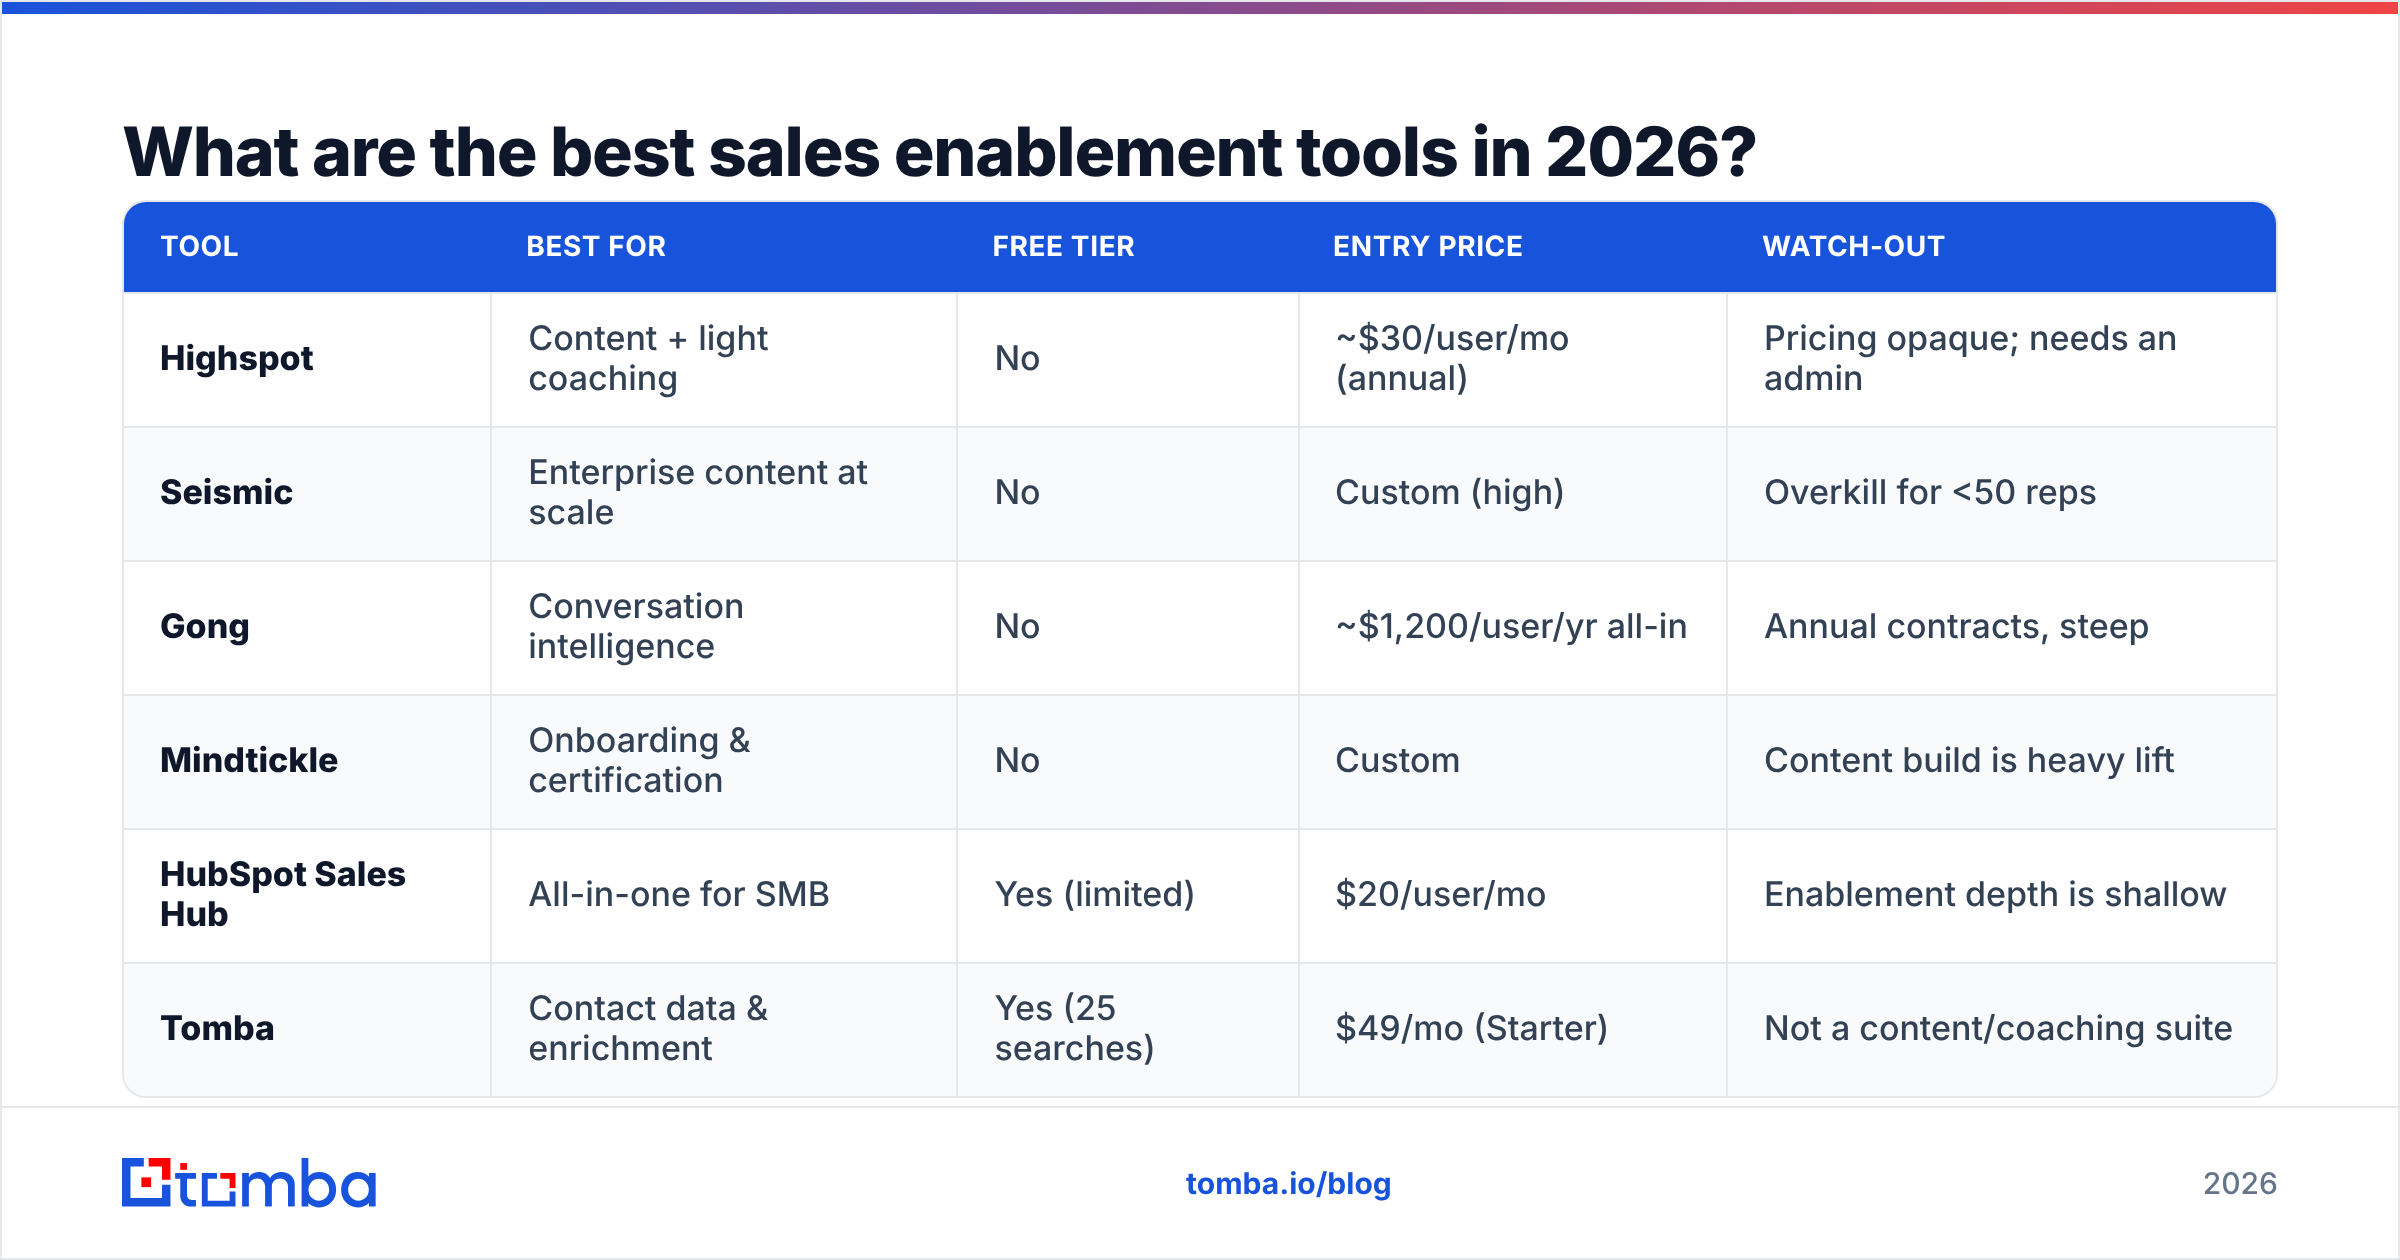Click the 2026 year label in footer
This screenshot has width=2400, height=1260.
pyautogui.click(x=2240, y=1184)
